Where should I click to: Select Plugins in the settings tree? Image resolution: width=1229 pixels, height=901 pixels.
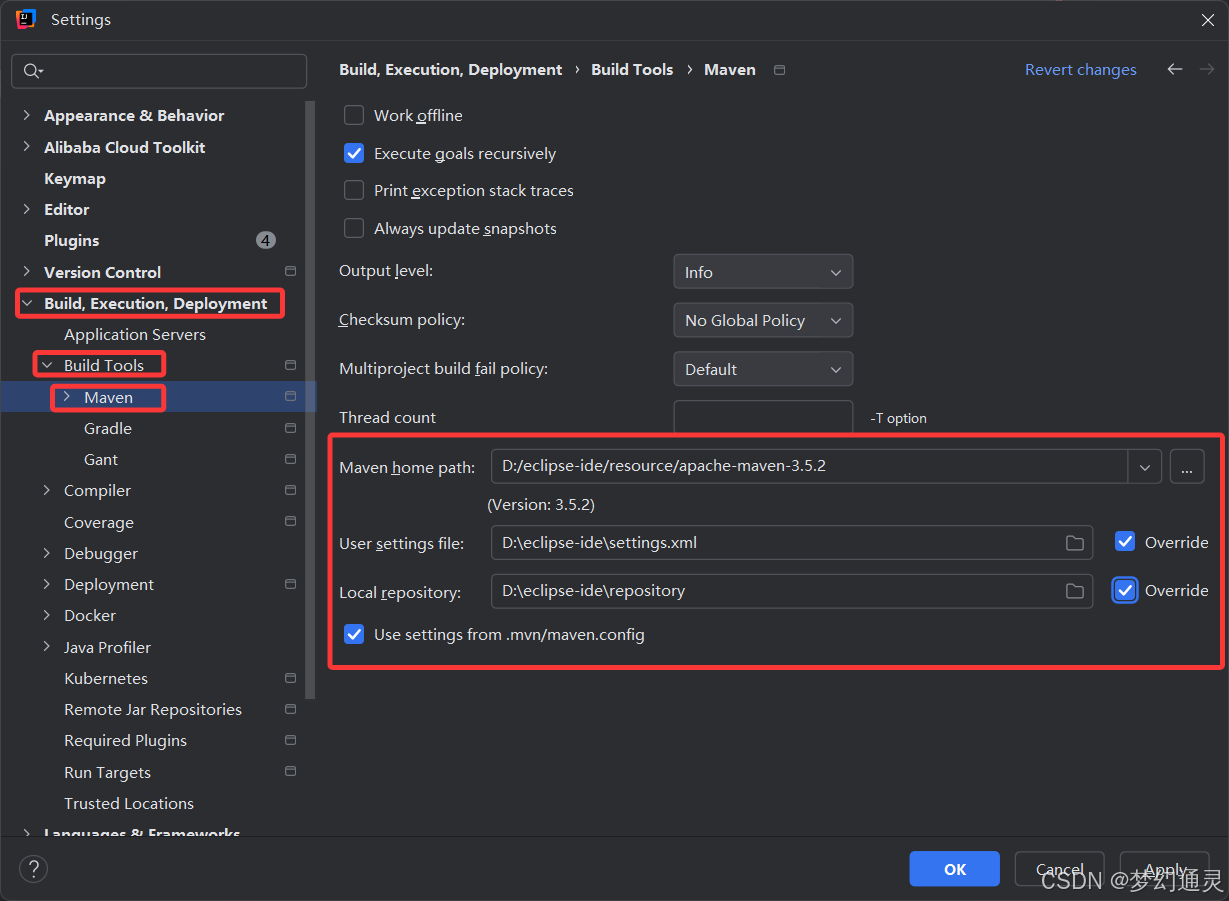click(x=72, y=240)
